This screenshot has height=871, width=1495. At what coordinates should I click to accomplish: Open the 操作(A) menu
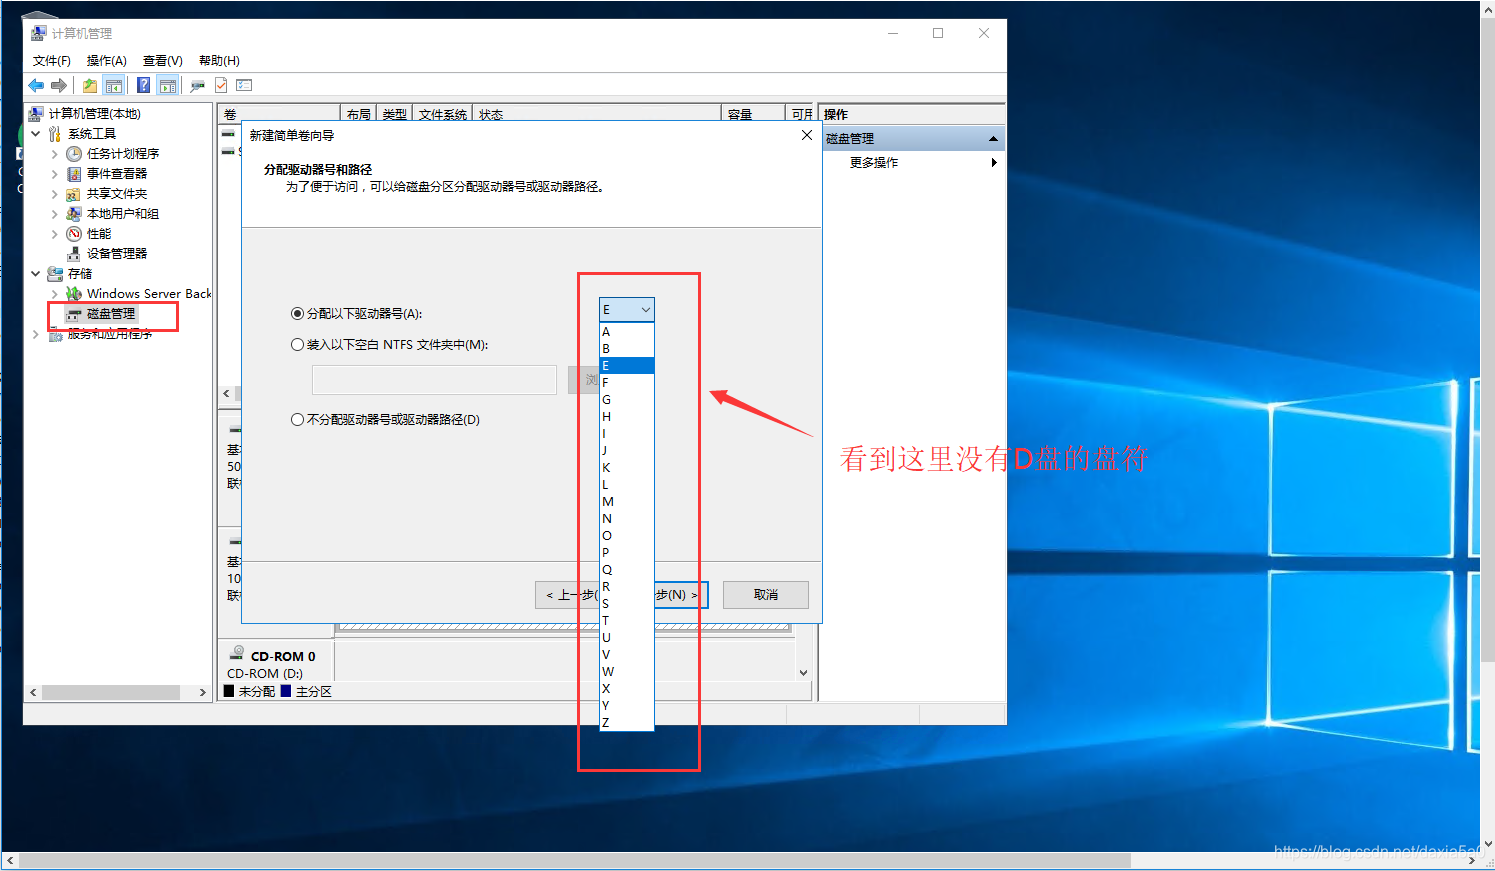click(106, 61)
